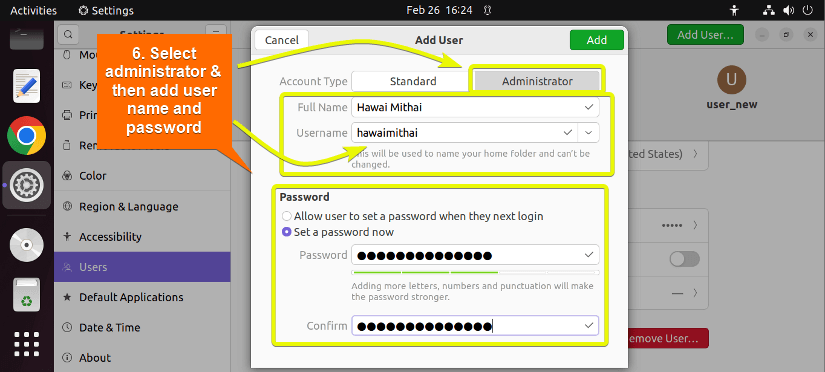Open Region & Language settings
This screenshot has height=372, width=825.
(x=142, y=206)
